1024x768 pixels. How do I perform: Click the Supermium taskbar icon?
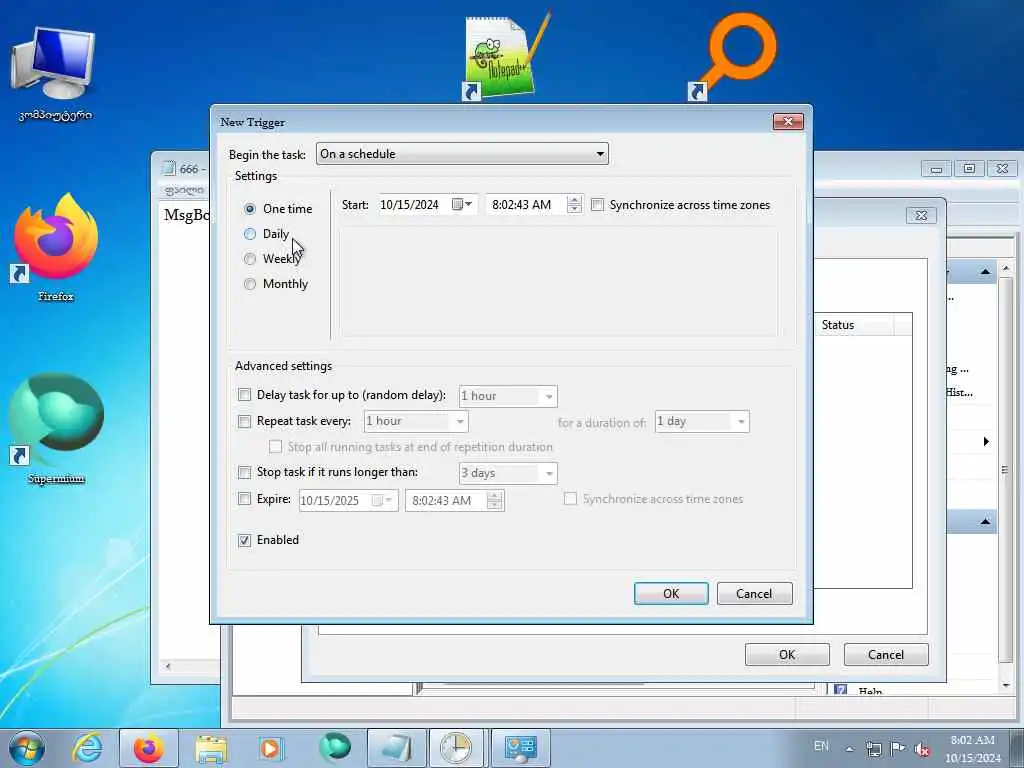pyautogui.click(x=334, y=748)
